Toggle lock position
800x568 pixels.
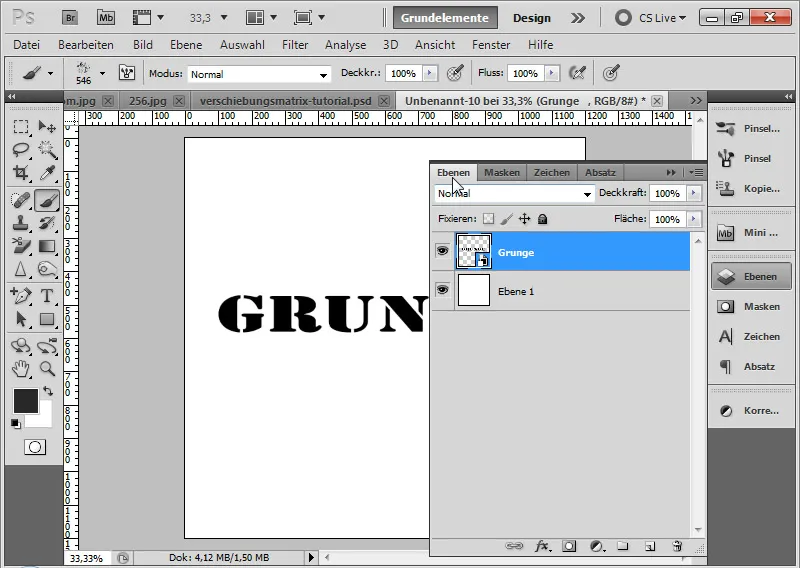point(524,219)
